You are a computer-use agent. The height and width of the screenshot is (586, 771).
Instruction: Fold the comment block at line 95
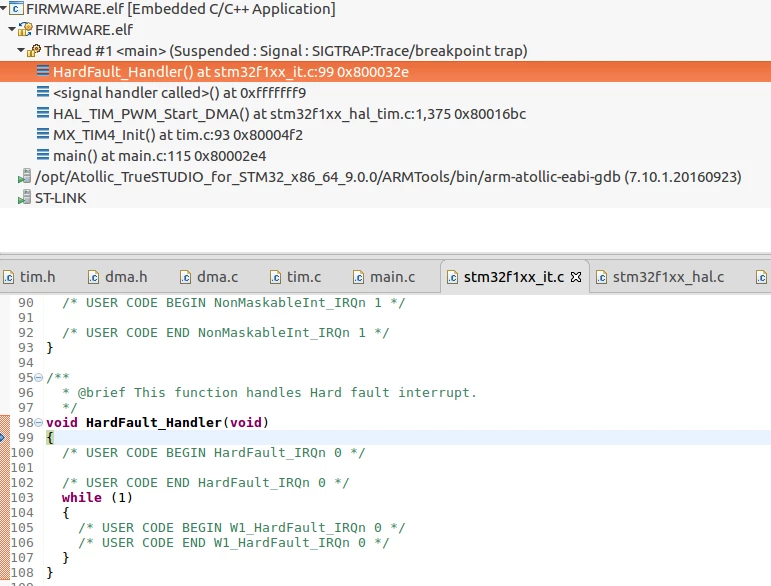[x=38, y=378]
